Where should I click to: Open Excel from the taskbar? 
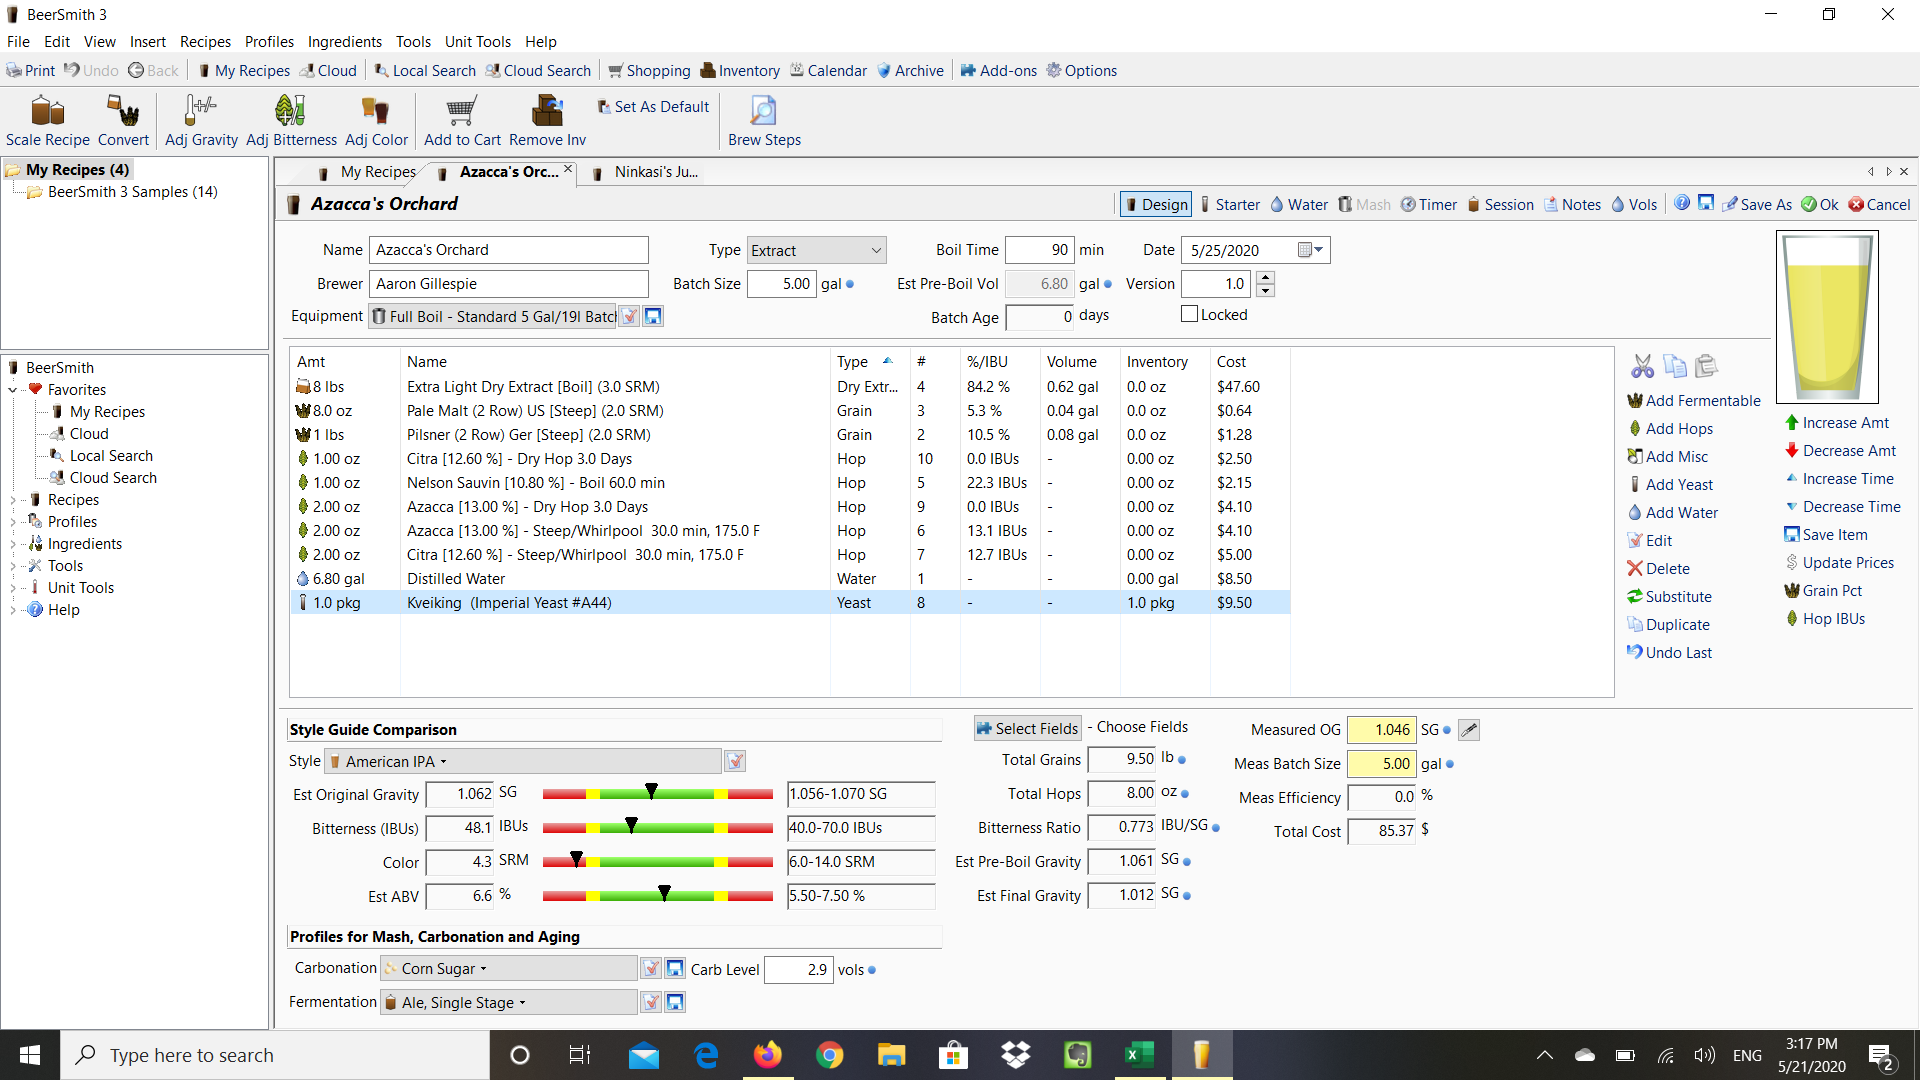(x=1139, y=1055)
